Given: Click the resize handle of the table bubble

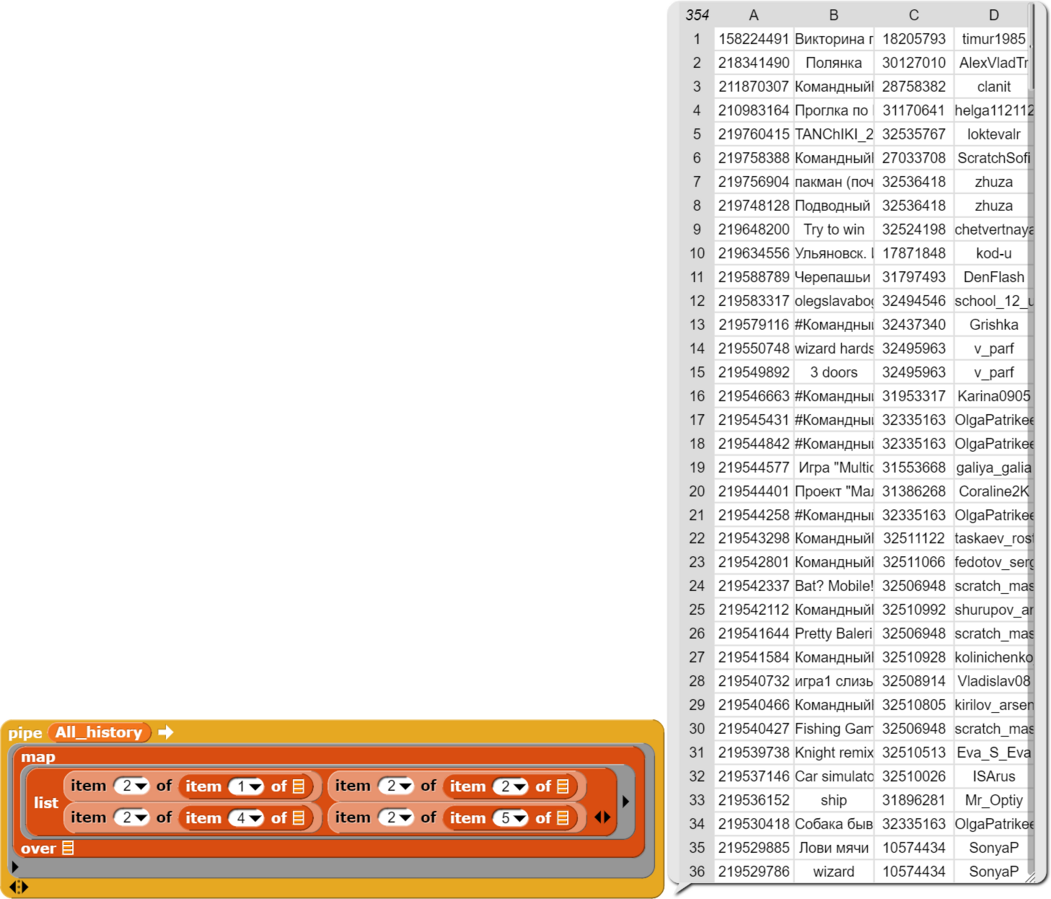Looking at the screenshot, I should click(1029, 880).
